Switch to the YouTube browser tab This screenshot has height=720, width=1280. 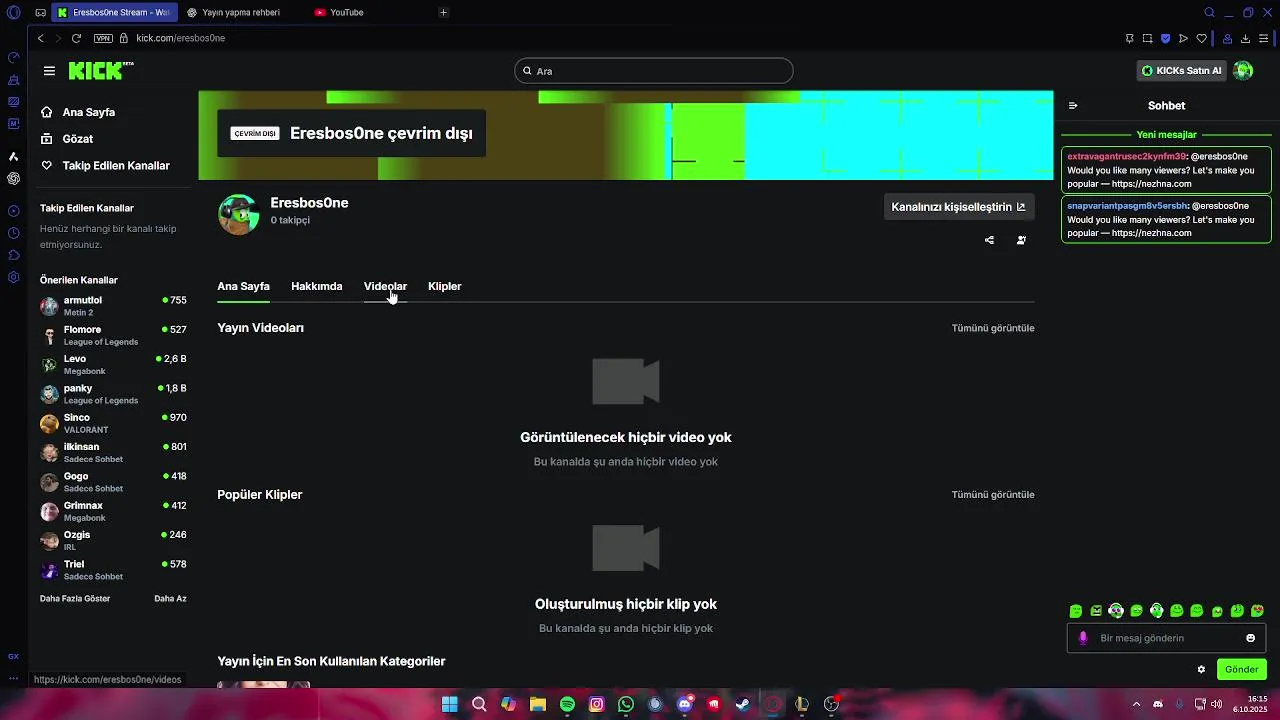tap(346, 12)
